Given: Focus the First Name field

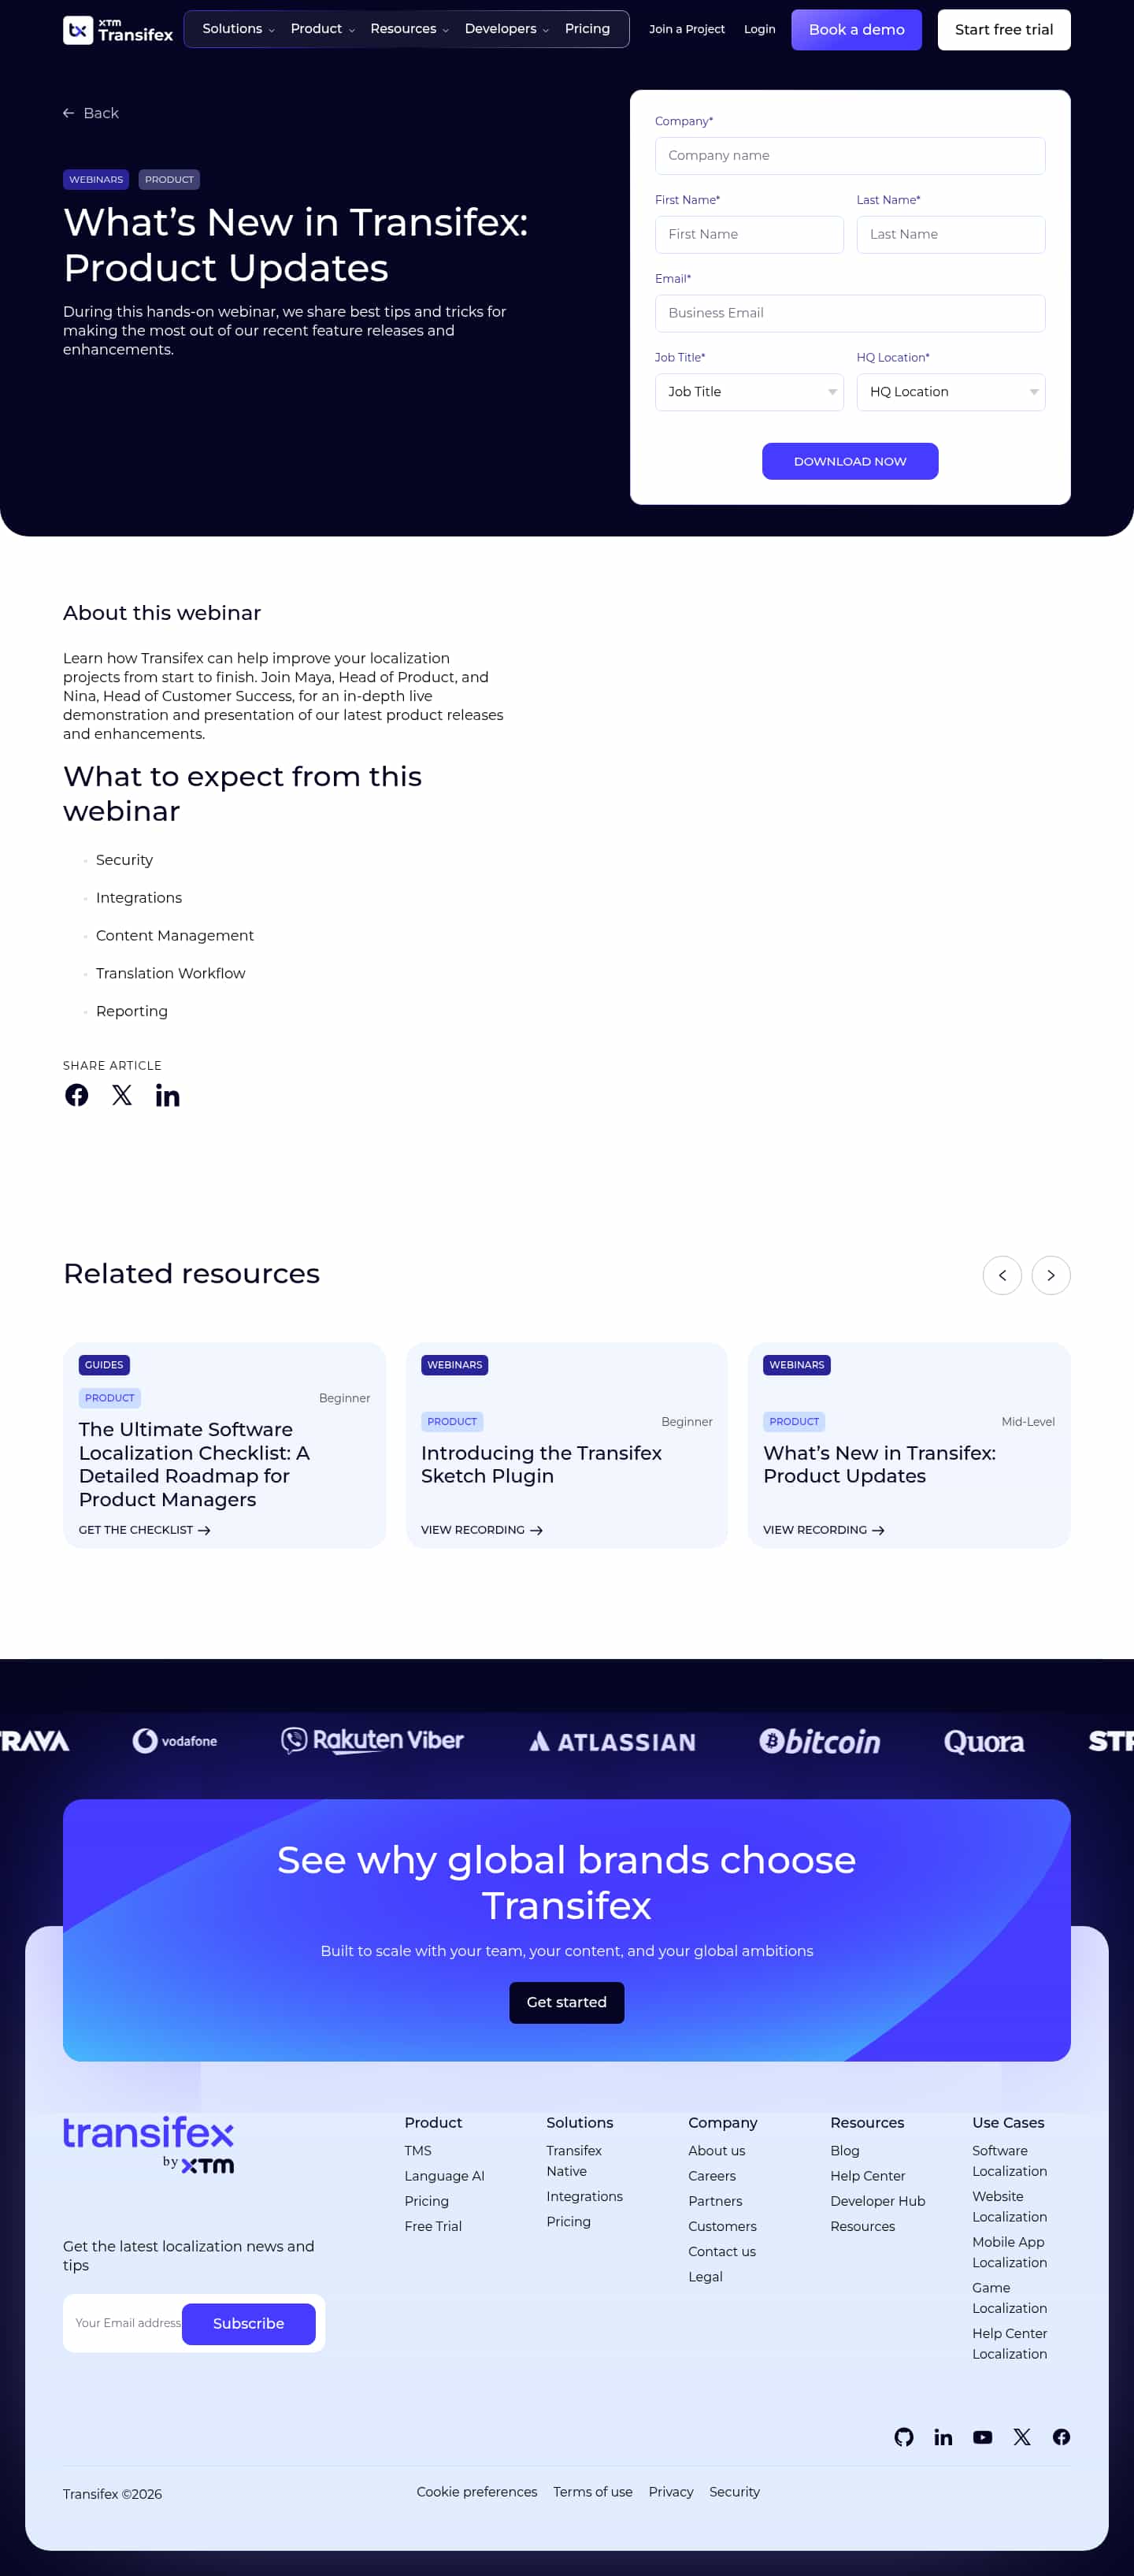Looking at the screenshot, I should (x=749, y=235).
